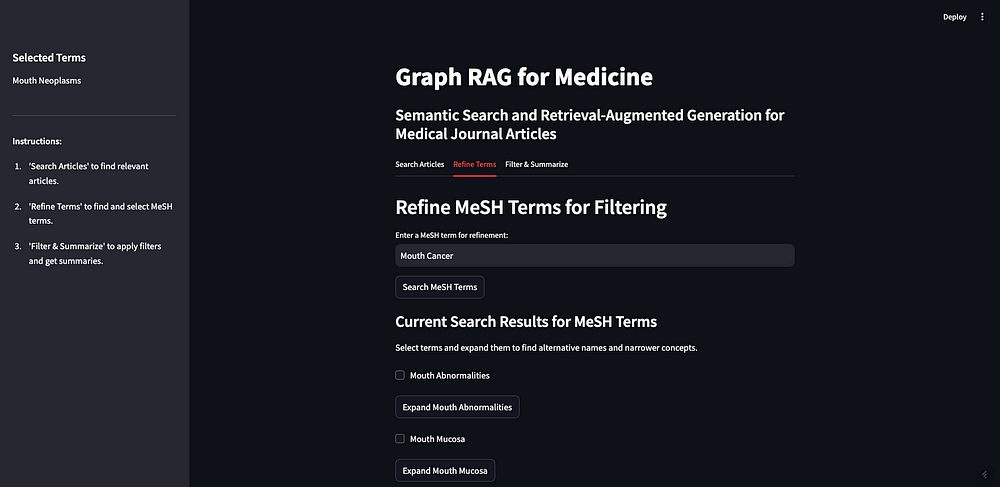This screenshot has width=1000, height=487.
Task: Tick the Mouth Abnormalities checkbox
Action: click(400, 375)
